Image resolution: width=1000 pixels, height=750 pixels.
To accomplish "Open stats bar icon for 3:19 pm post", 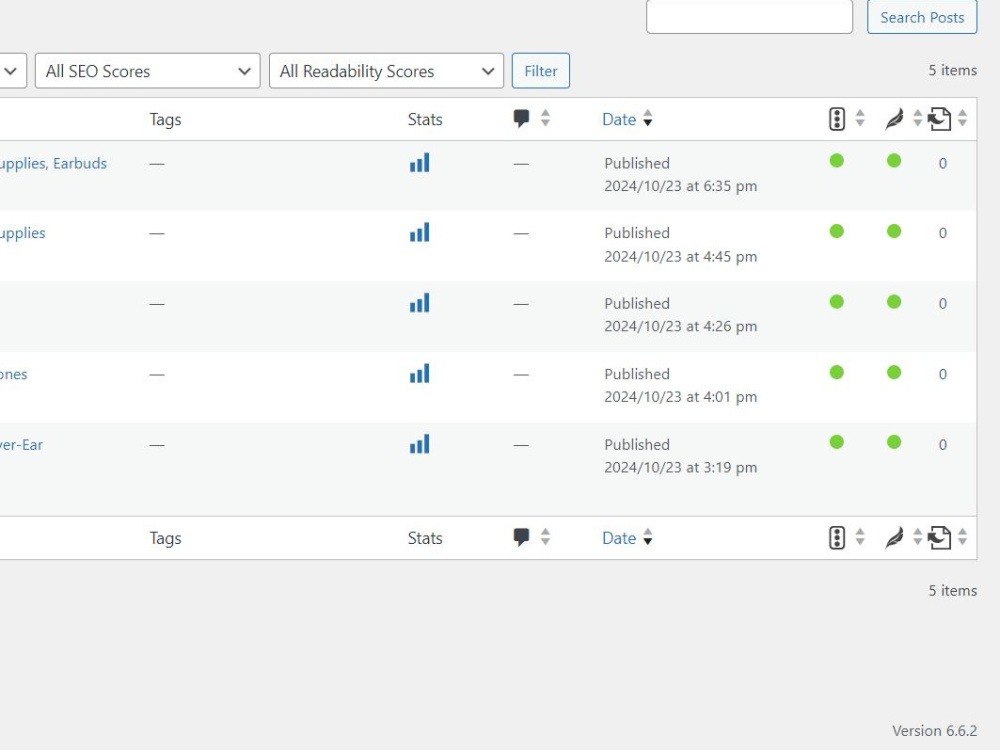I will (420, 444).
